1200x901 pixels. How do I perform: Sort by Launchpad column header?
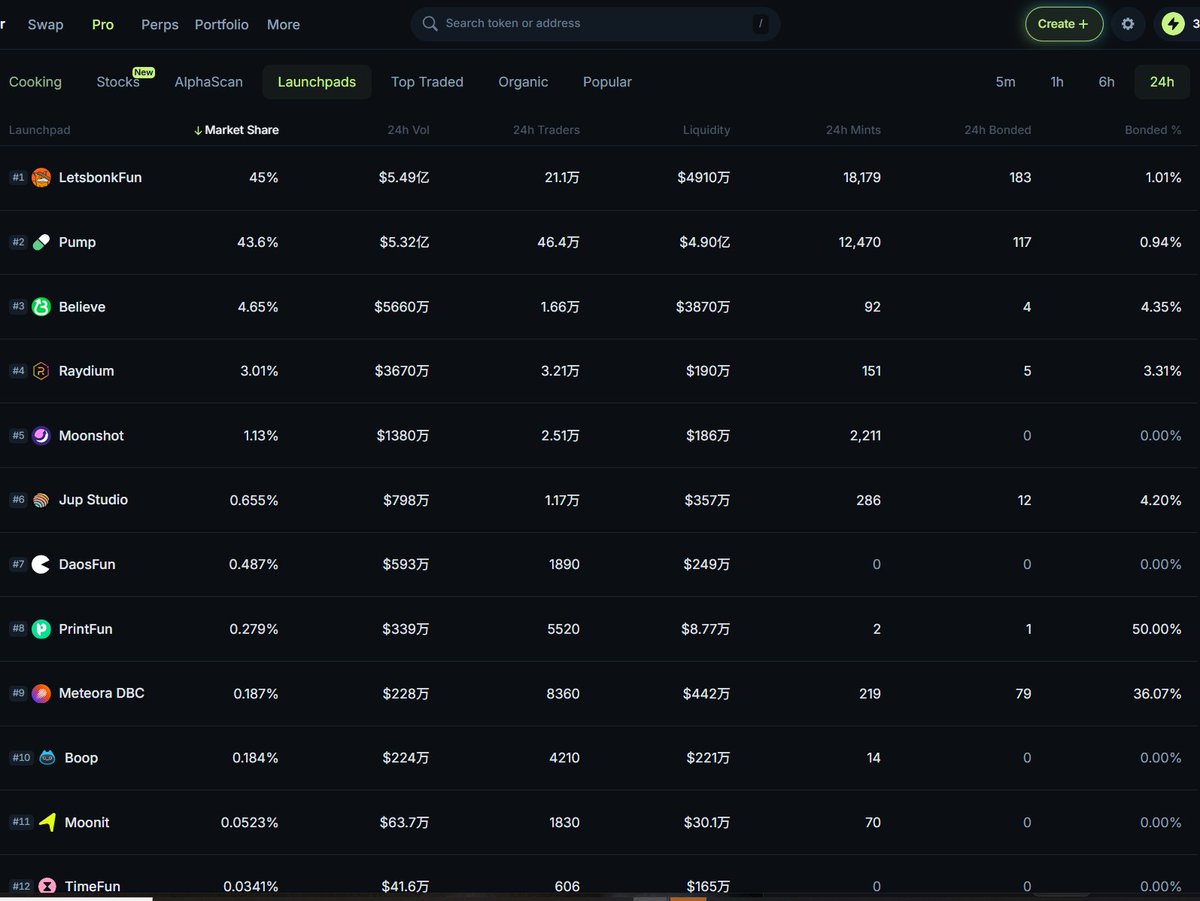(x=40, y=130)
